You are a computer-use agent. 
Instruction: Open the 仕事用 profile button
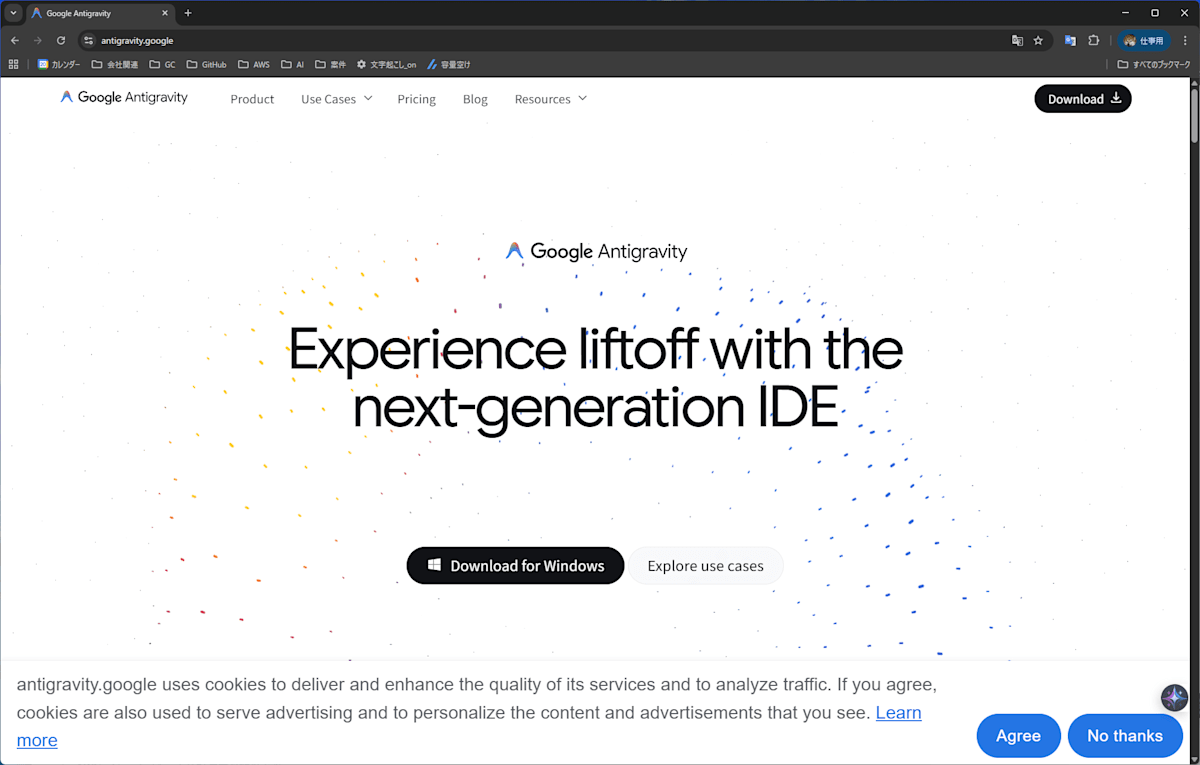point(1144,40)
